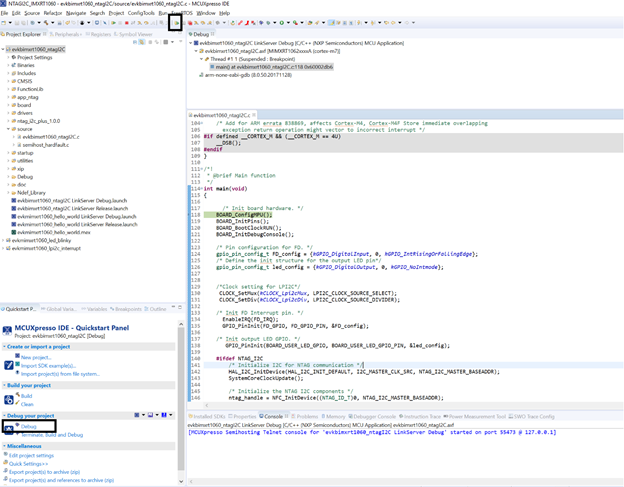Image resolution: width=624 pixels, height=487 pixels.
Task: Click the gear icon in the toolbar
Action: click(x=218, y=23)
